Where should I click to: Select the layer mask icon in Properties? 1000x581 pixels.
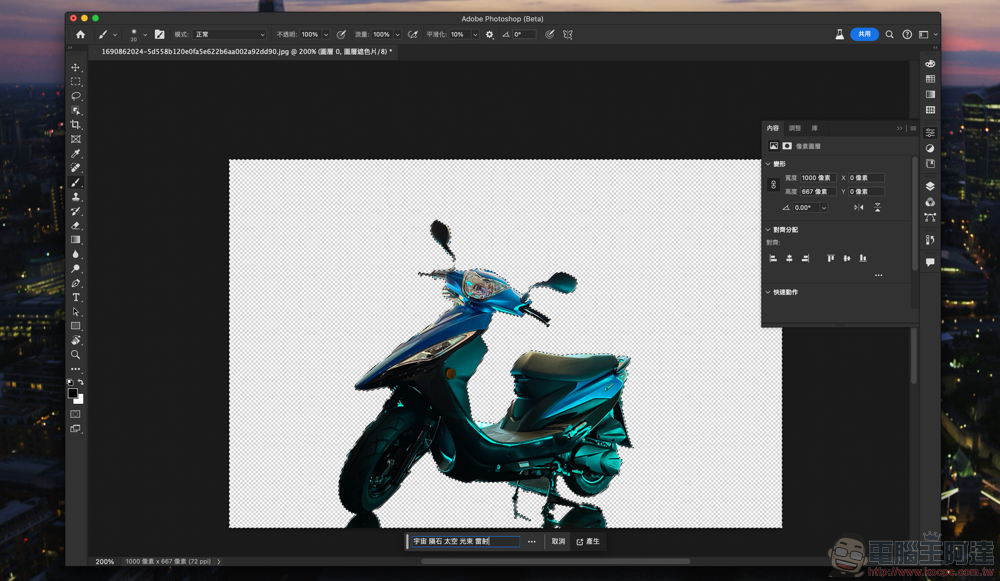pyautogui.click(x=787, y=146)
